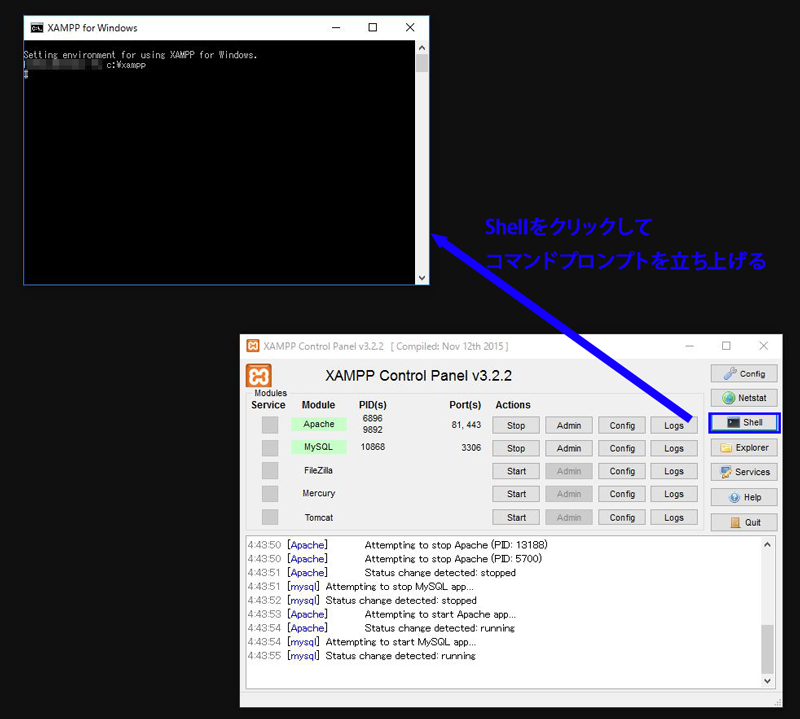The image size is (800, 719).
Task: Close the XAMPP for Windows shell window
Action: click(410, 28)
